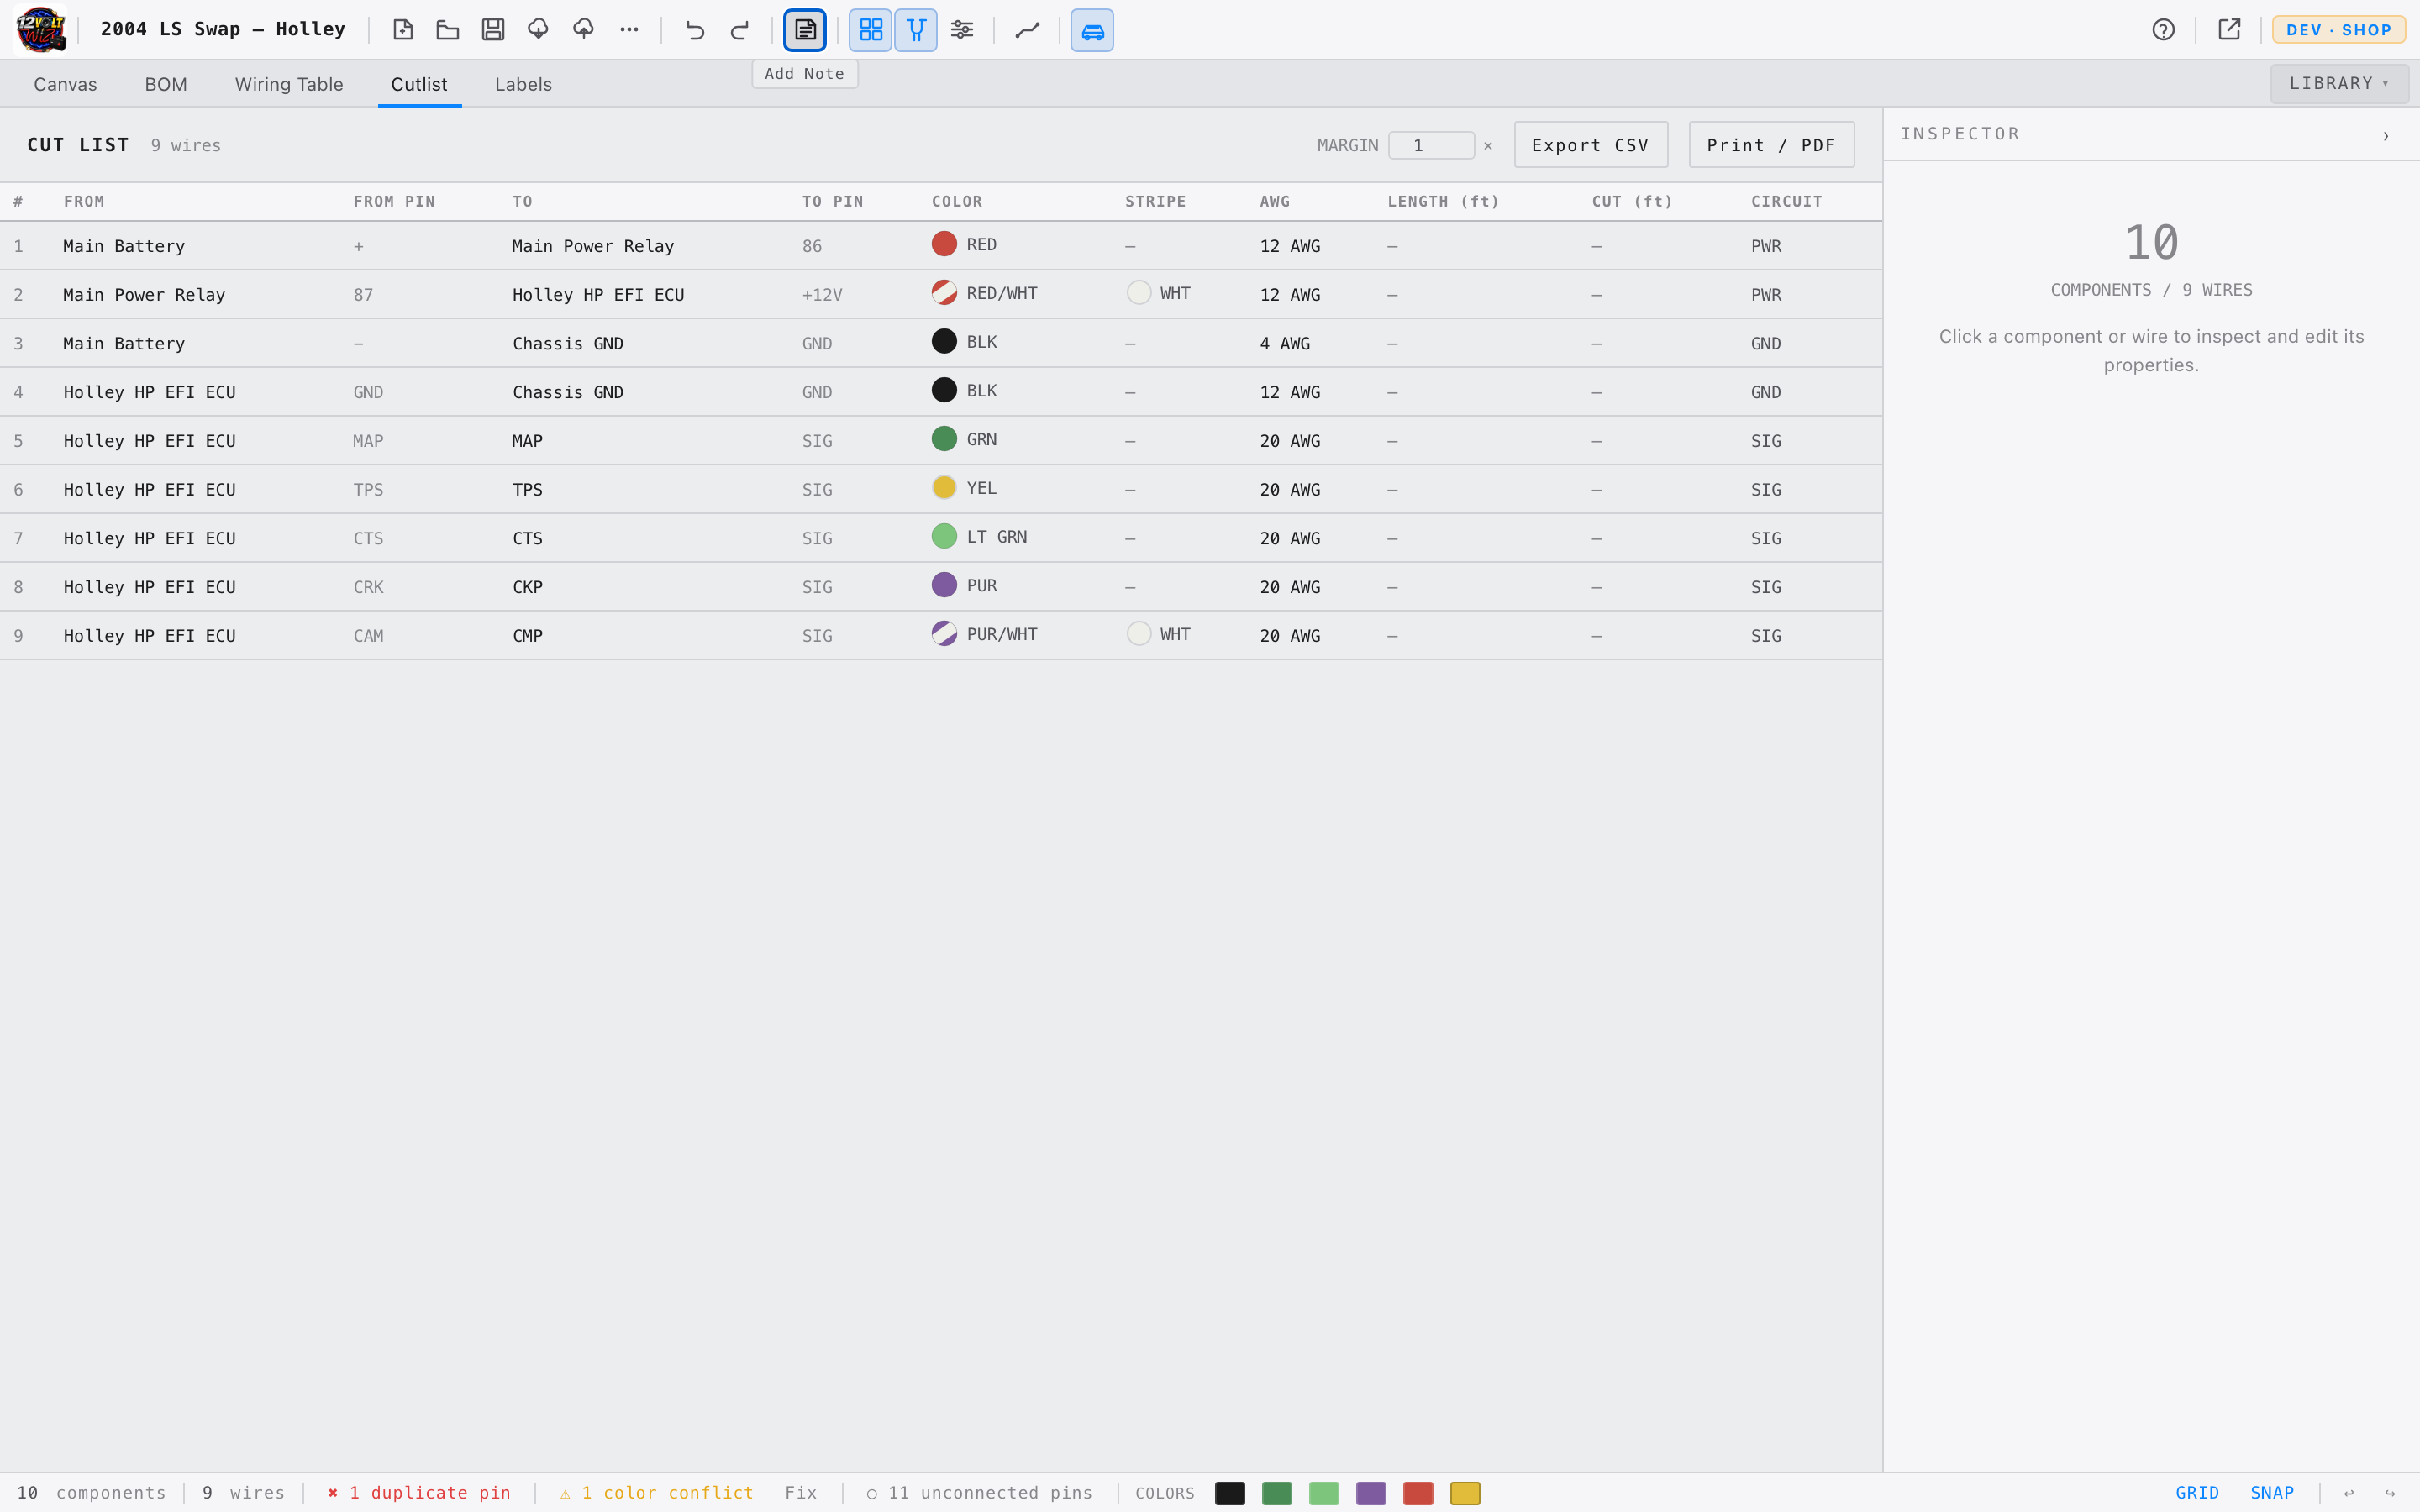Upload to cloud icon

[x=583, y=30]
